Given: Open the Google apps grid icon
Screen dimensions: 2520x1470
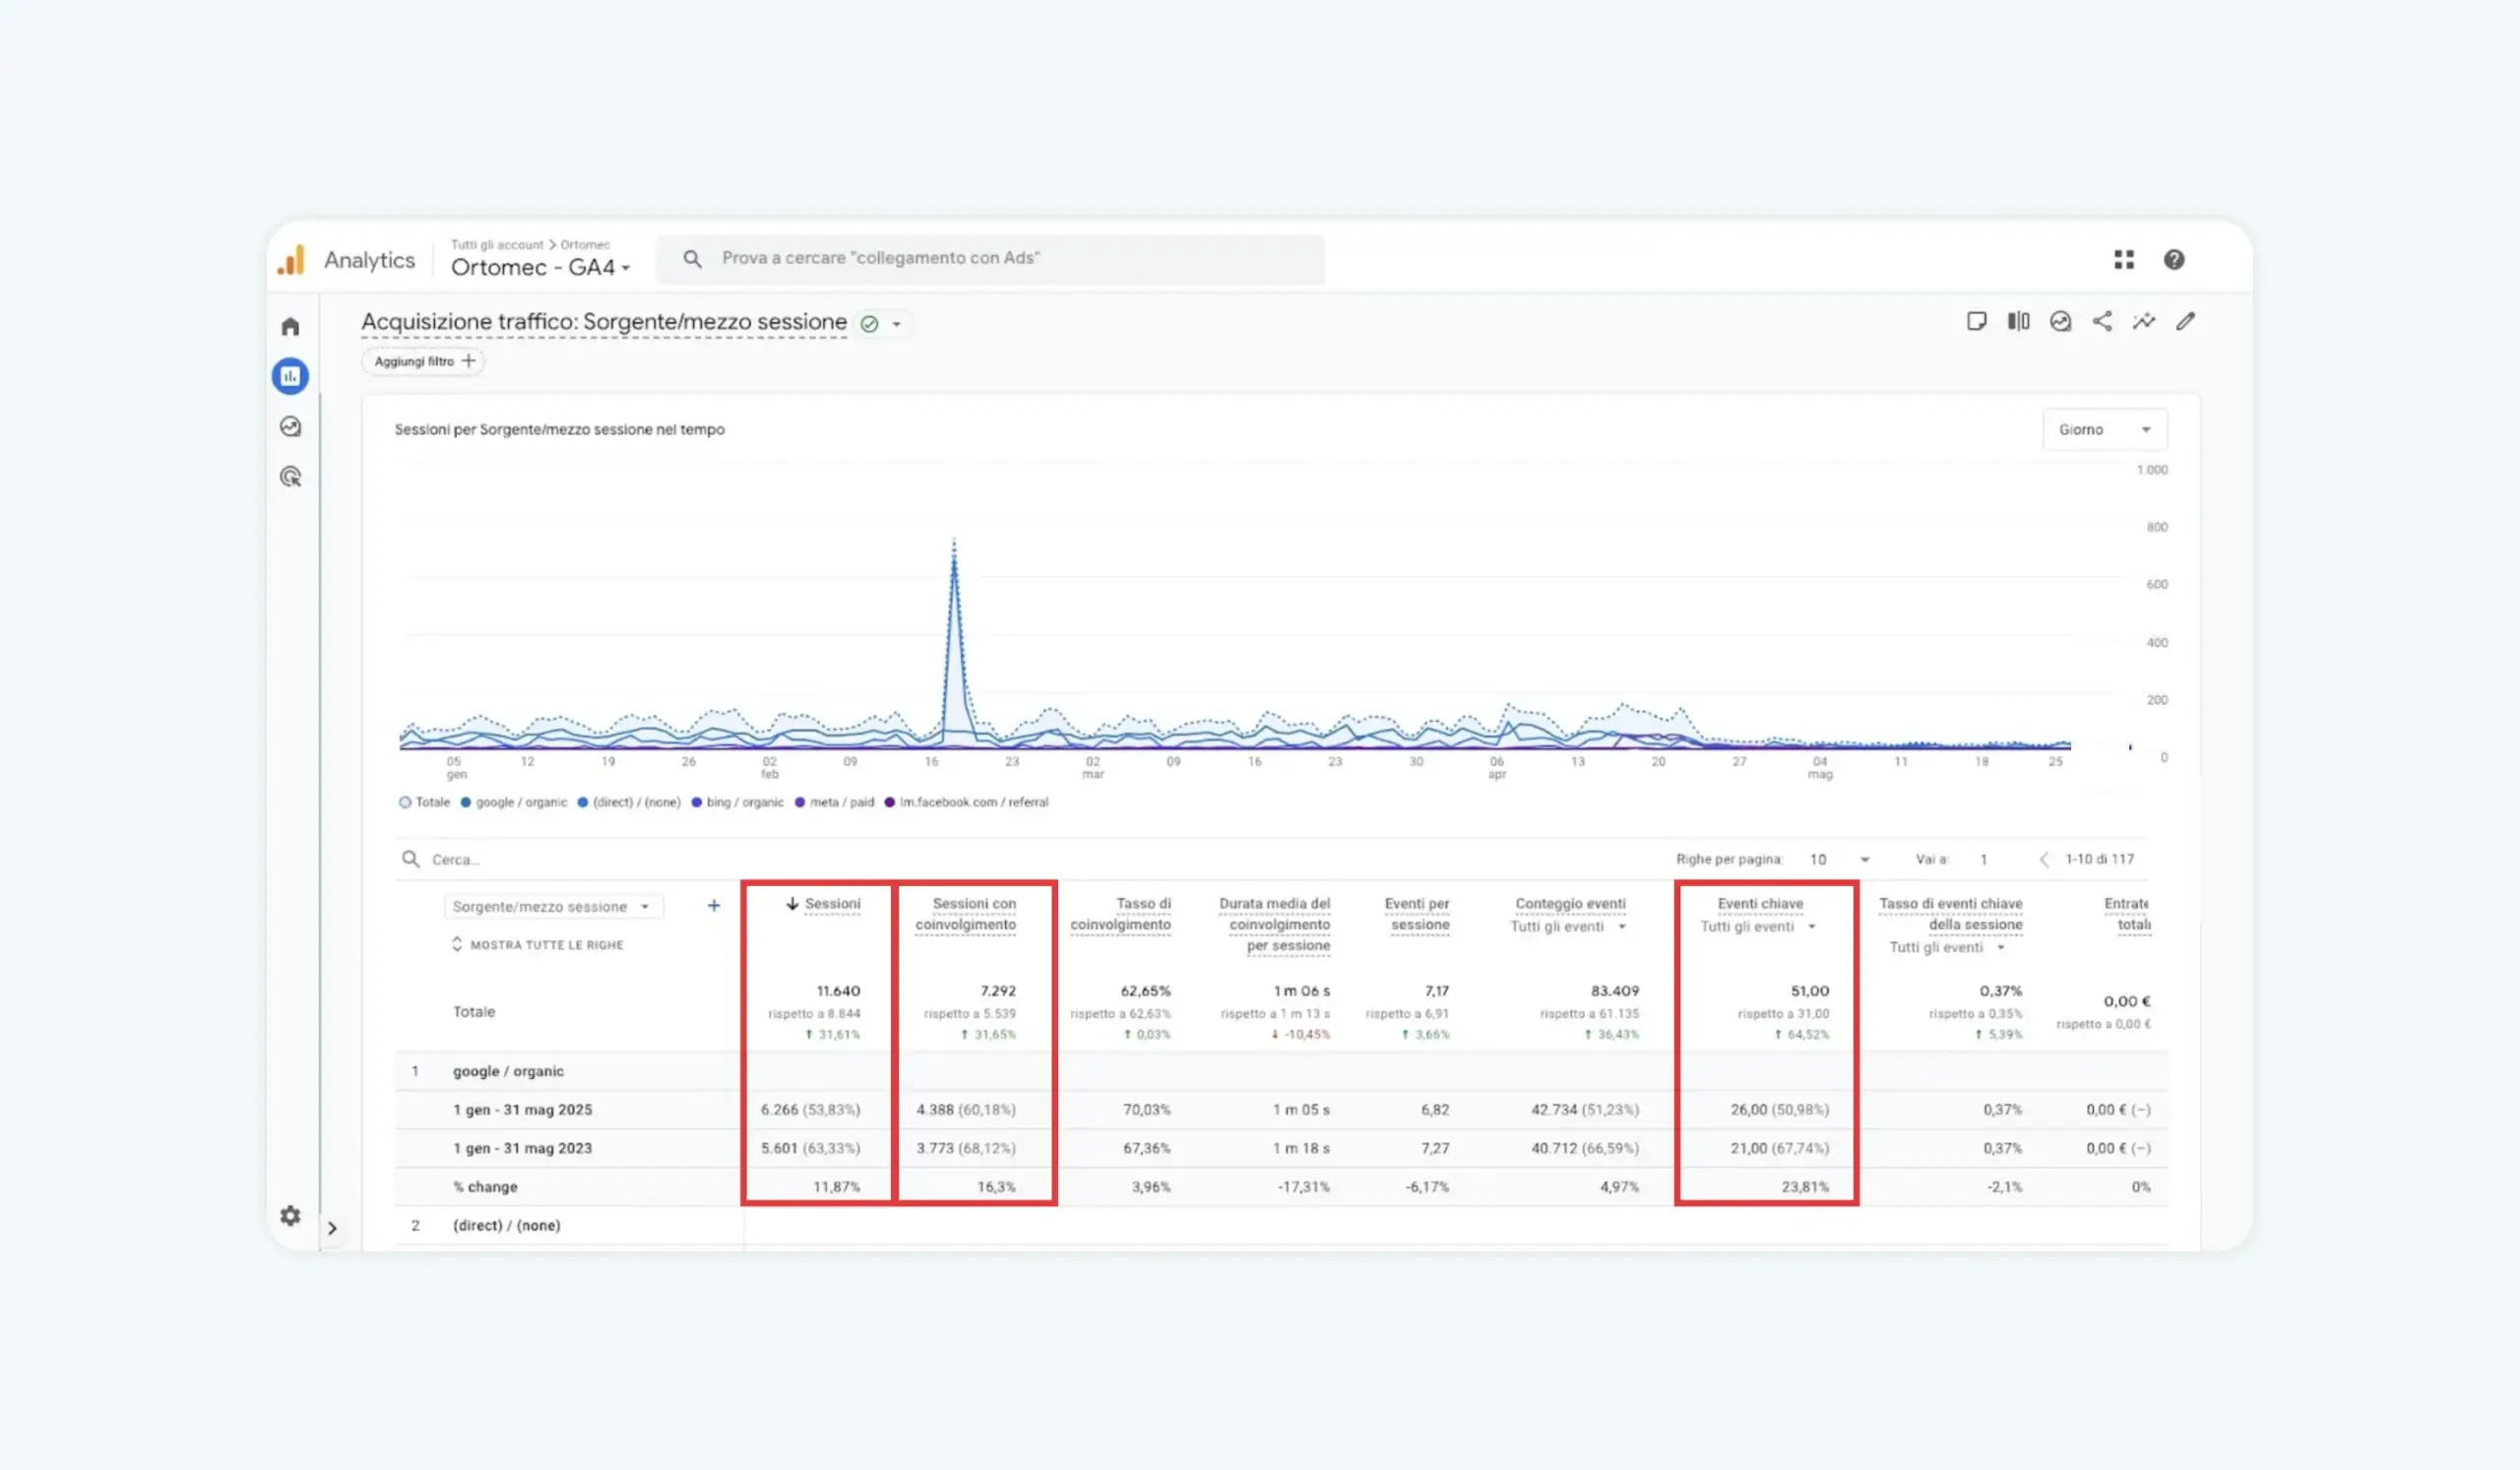Looking at the screenshot, I should [x=2124, y=260].
